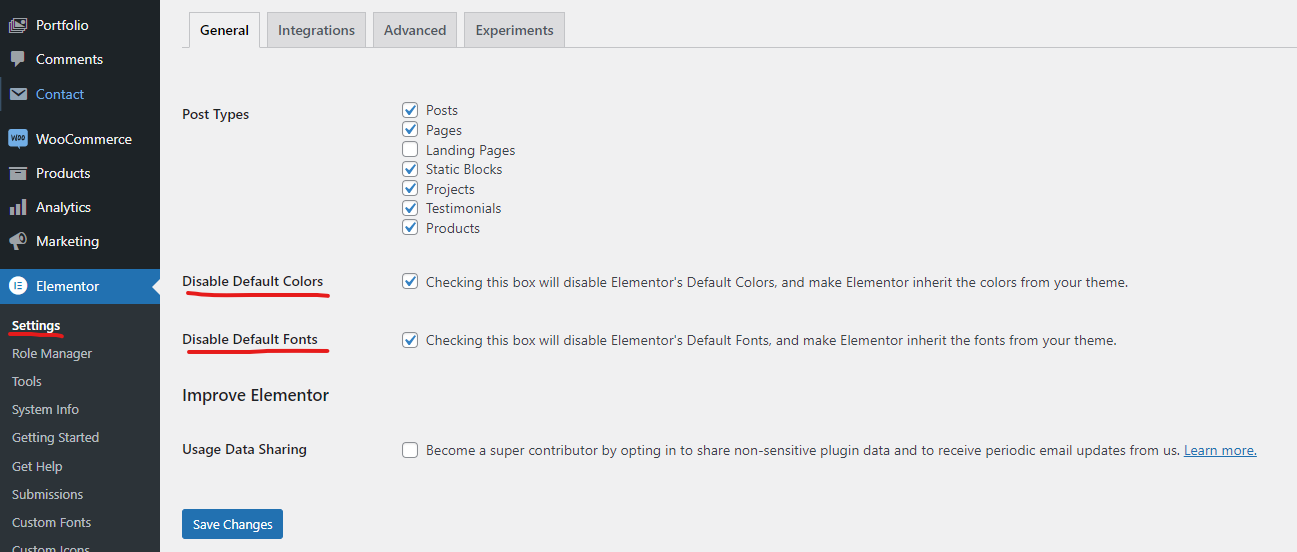
Task: Enable the Landing Pages post type
Action: (410, 150)
